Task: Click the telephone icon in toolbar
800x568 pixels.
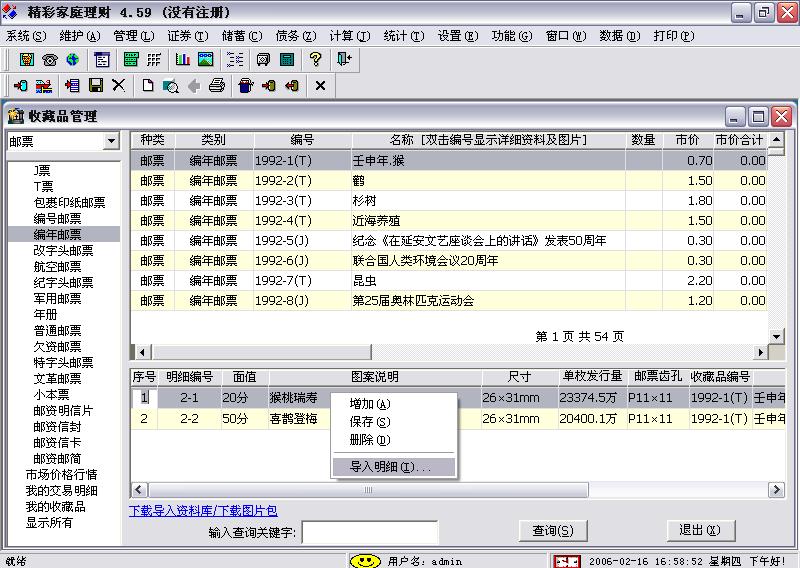Action: [x=49, y=60]
